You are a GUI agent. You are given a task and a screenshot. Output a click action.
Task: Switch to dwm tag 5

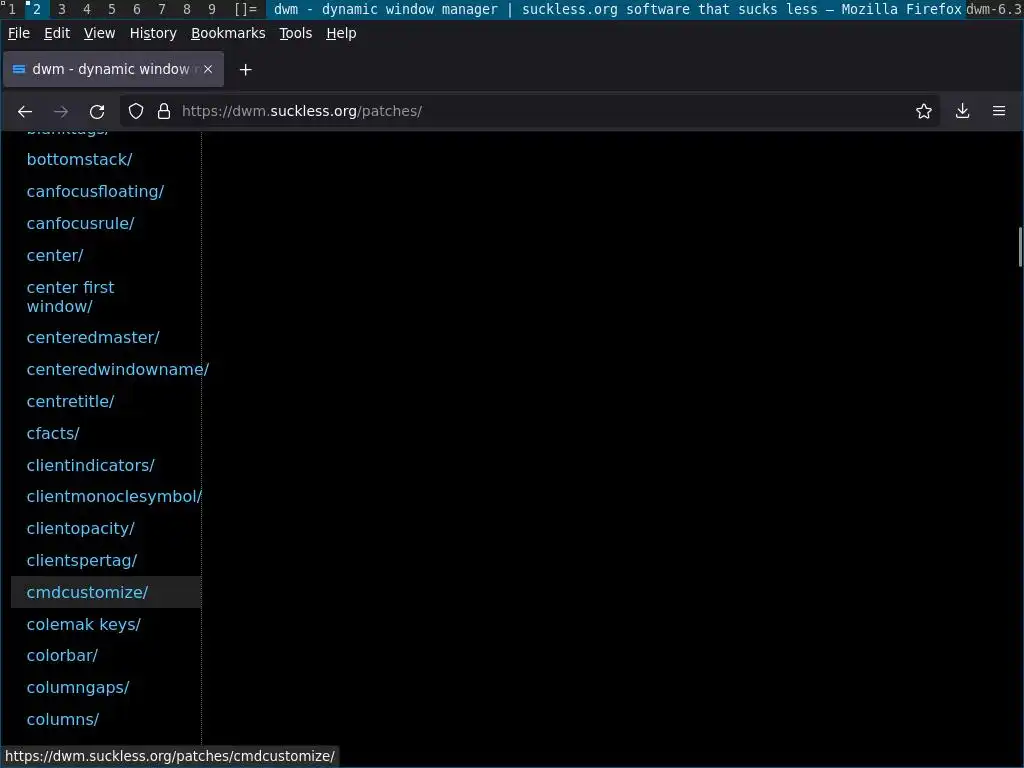112,9
